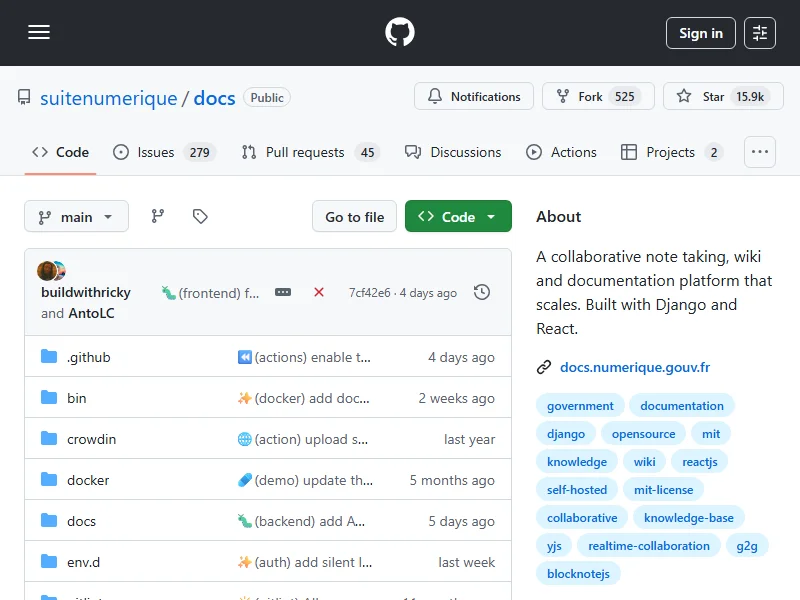Open the hamburger navigation menu
The height and width of the screenshot is (600, 800).
coord(39,33)
